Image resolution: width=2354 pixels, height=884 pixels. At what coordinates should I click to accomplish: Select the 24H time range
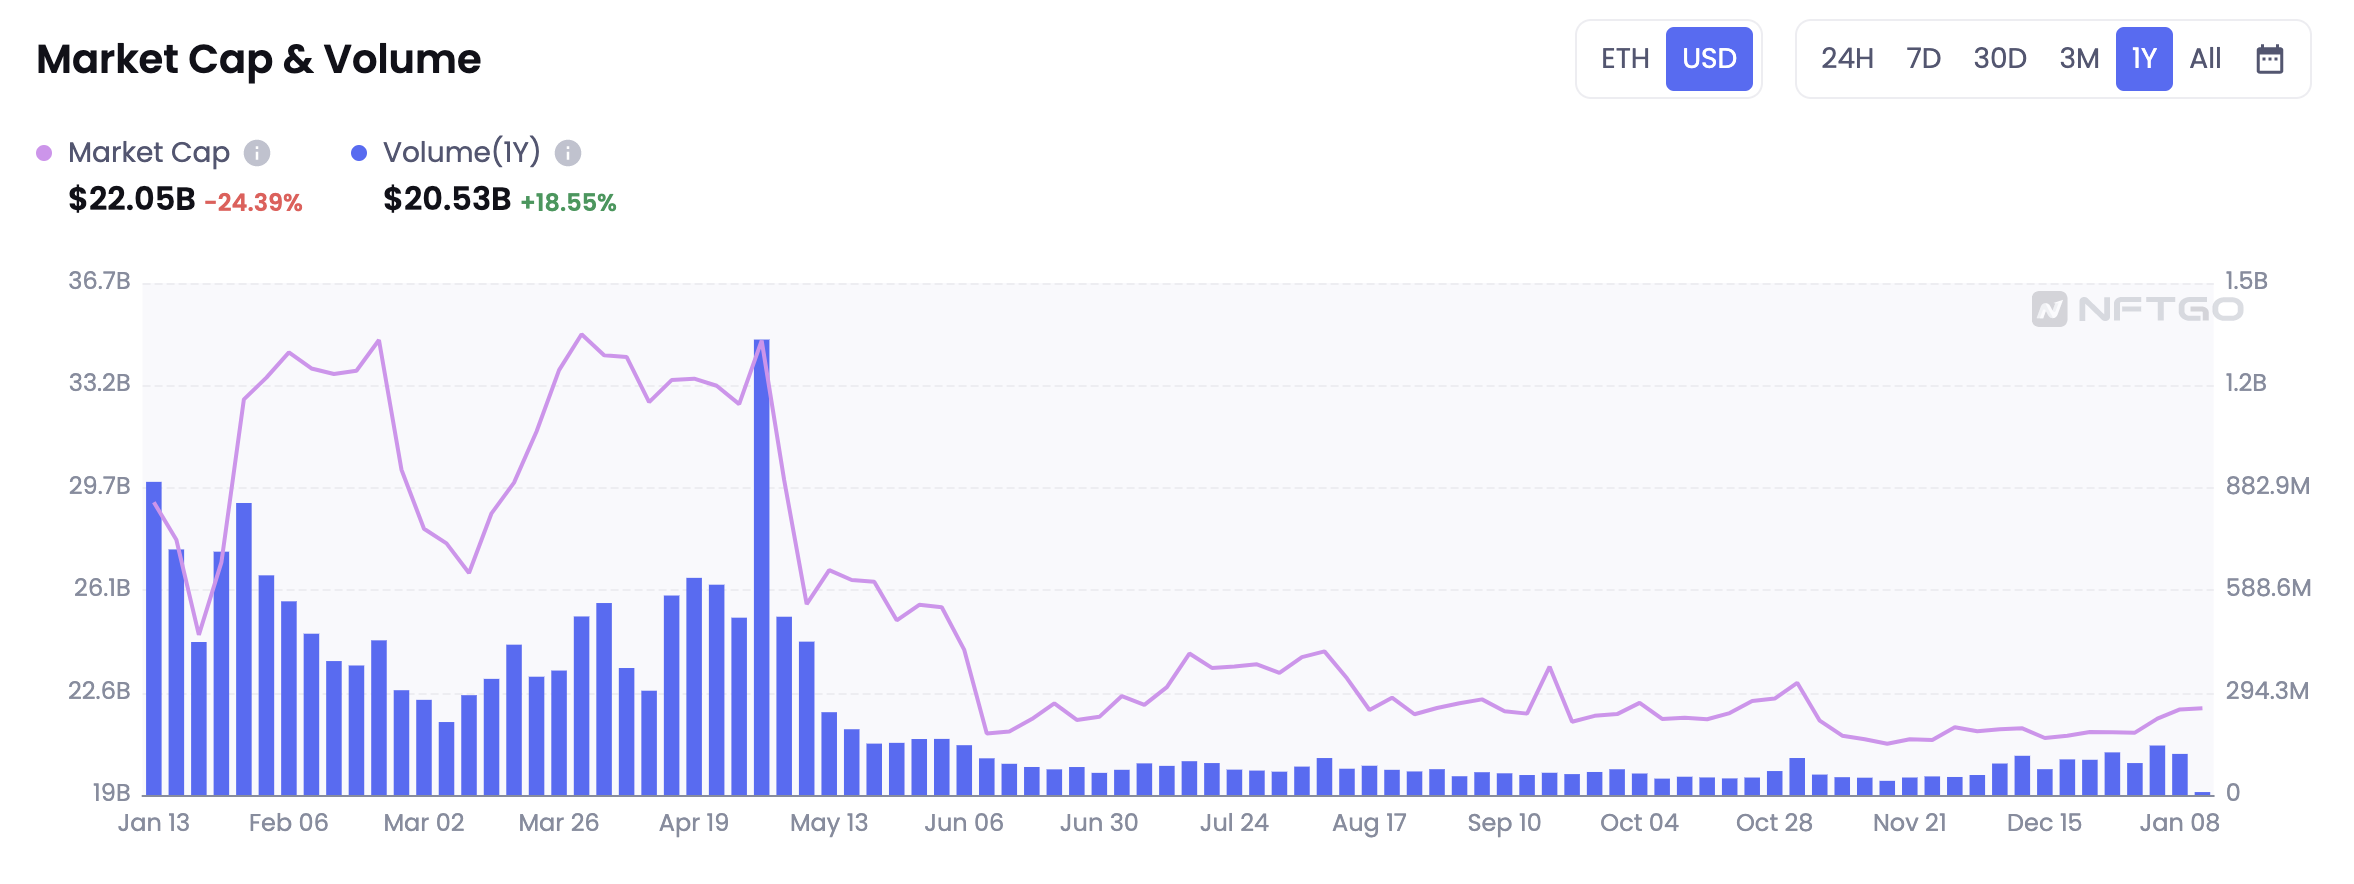[1847, 59]
